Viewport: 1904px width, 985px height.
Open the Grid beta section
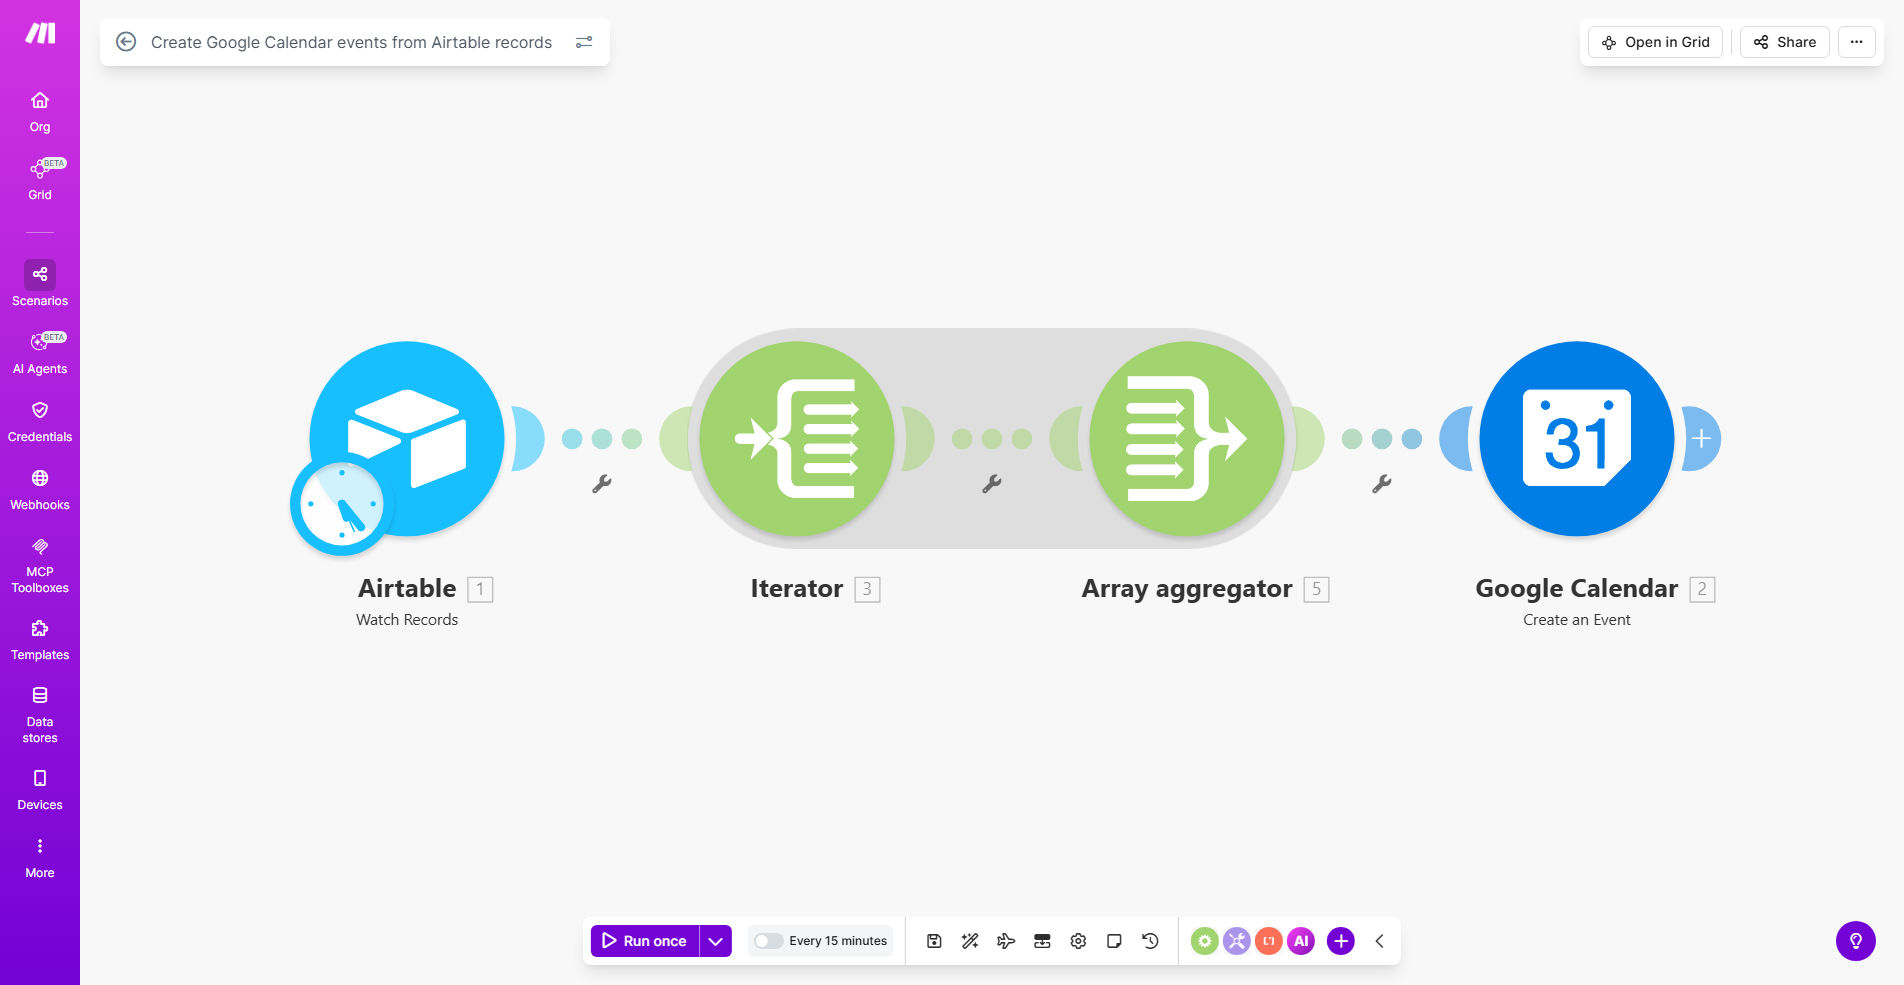pos(40,180)
